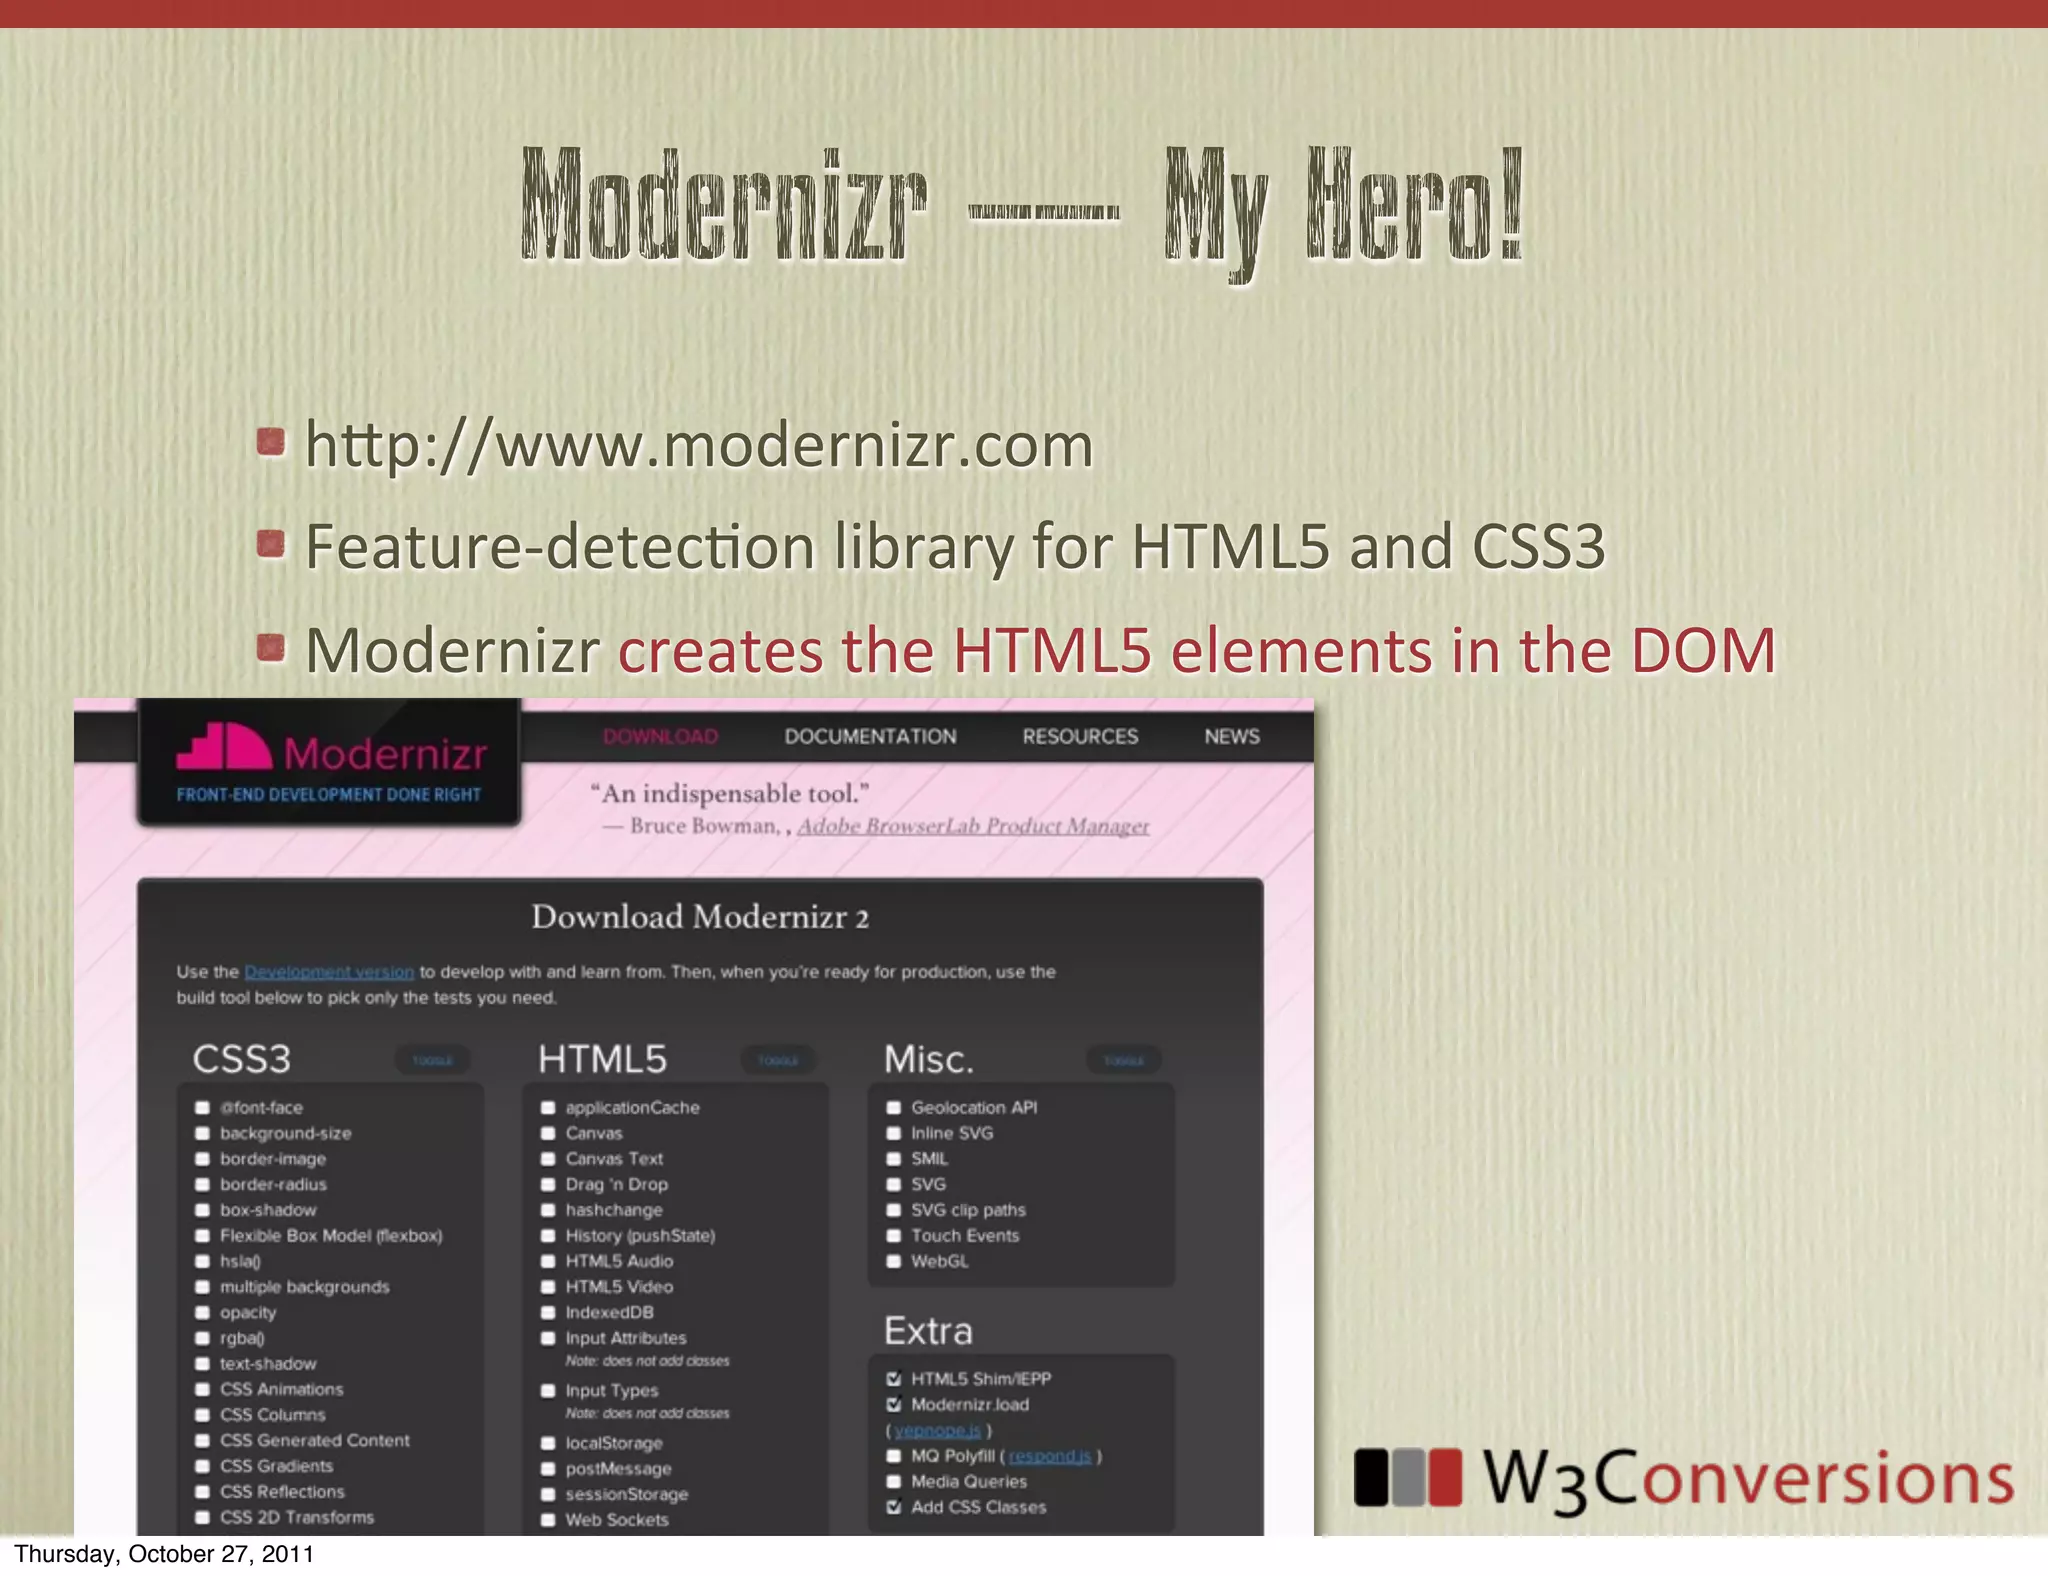Image resolution: width=2048 pixels, height=1576 pixels.
Task: Click the CSS3 toggle button
Action: (433, 1060)
